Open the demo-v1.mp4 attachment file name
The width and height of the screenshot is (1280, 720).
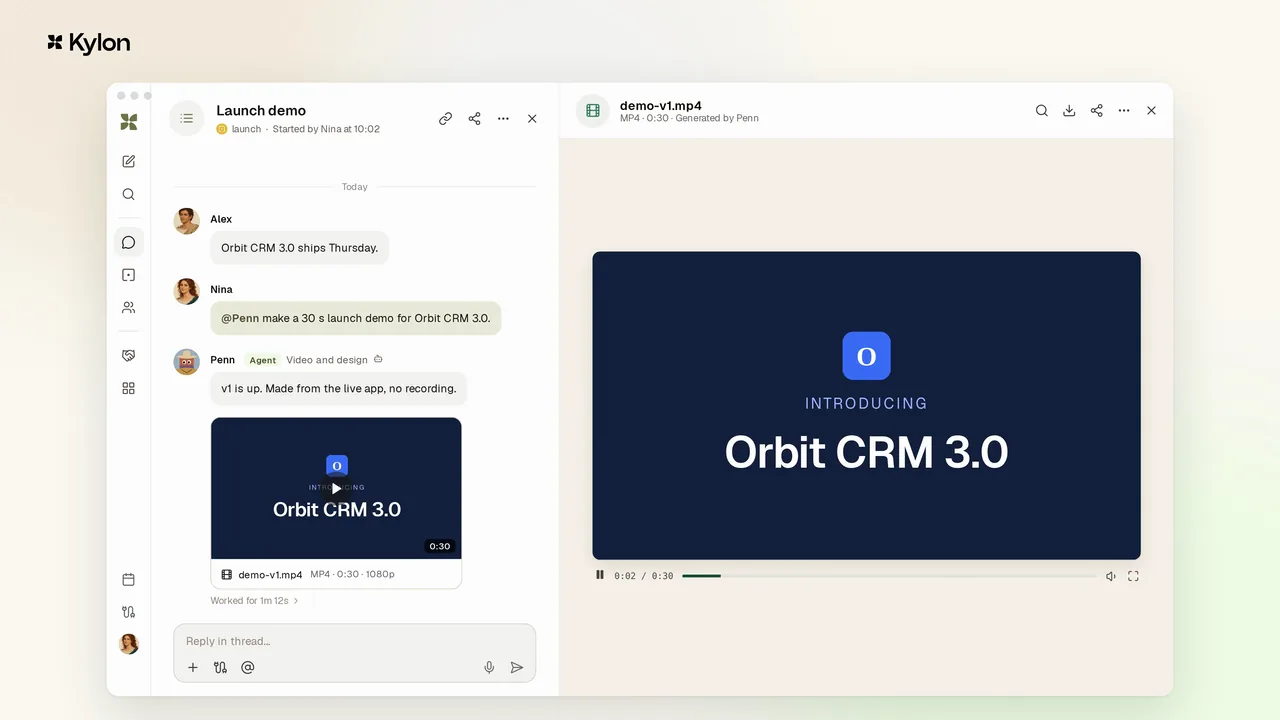click(x=270, y=575)
